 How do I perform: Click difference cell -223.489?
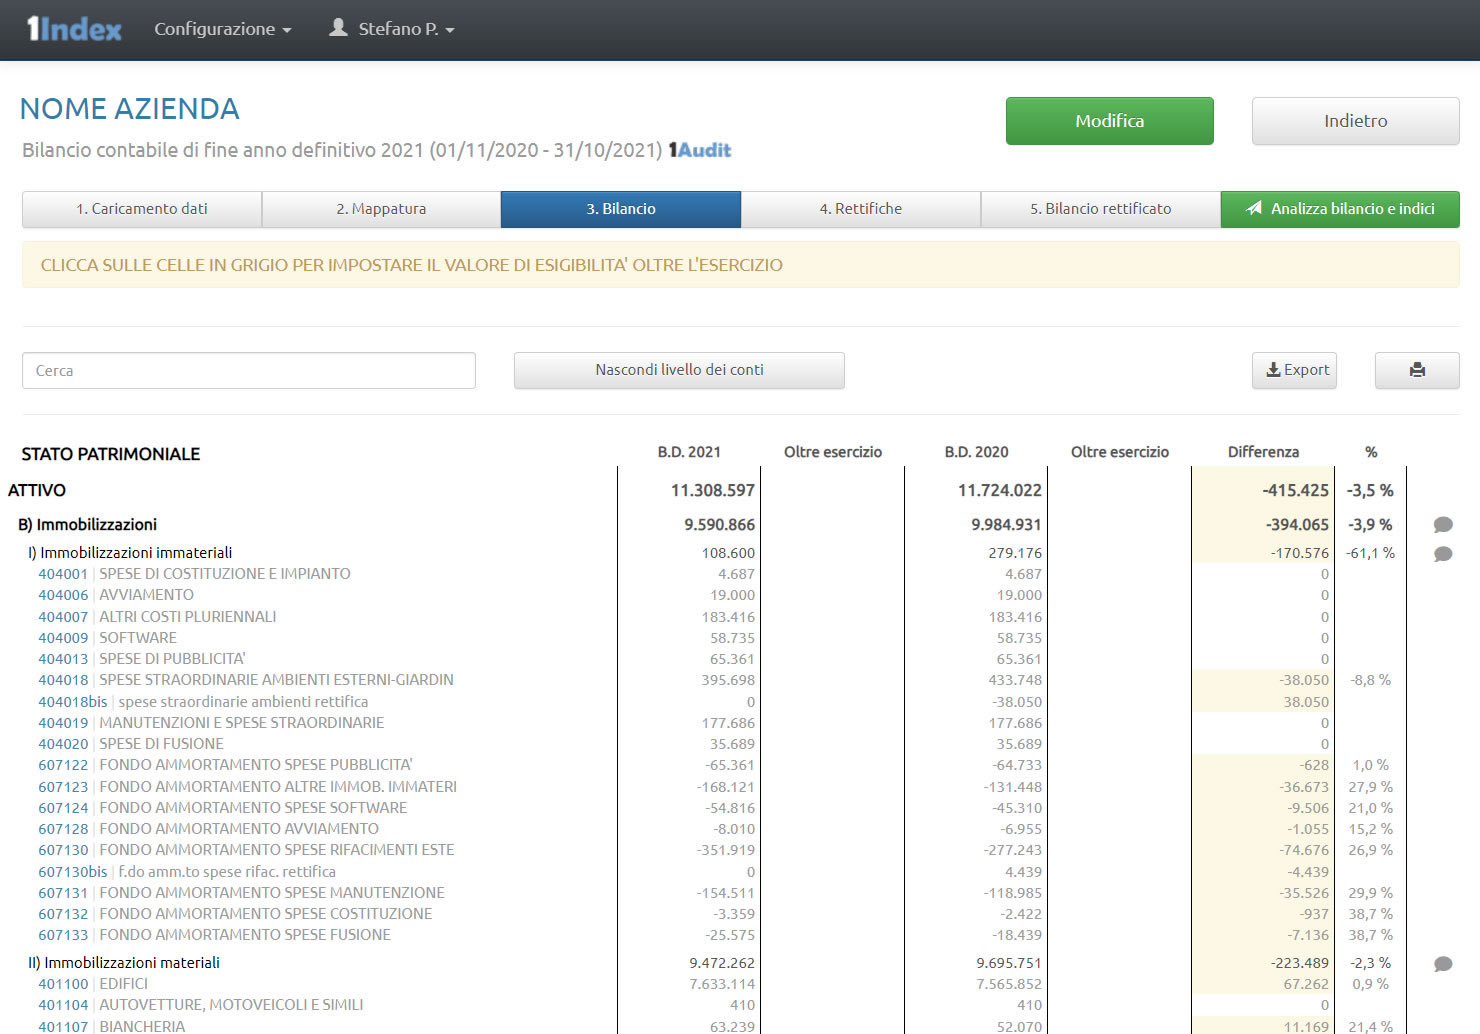click(1300, 963)
